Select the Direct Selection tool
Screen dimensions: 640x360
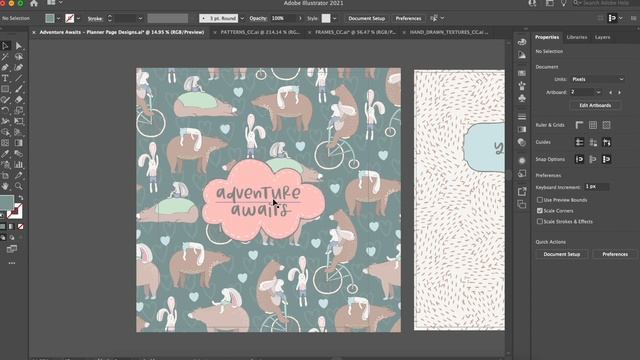pyautogui.click(x=19, y=46)
